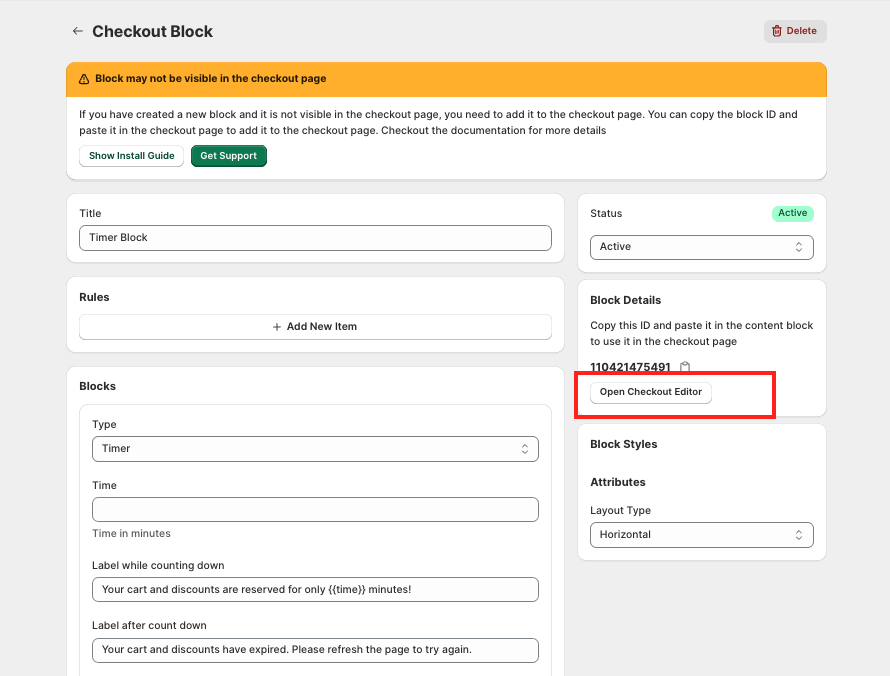Click the Delete button with trash icon
The height and width of the screenshot is (676, 890).
click(795, 31)
